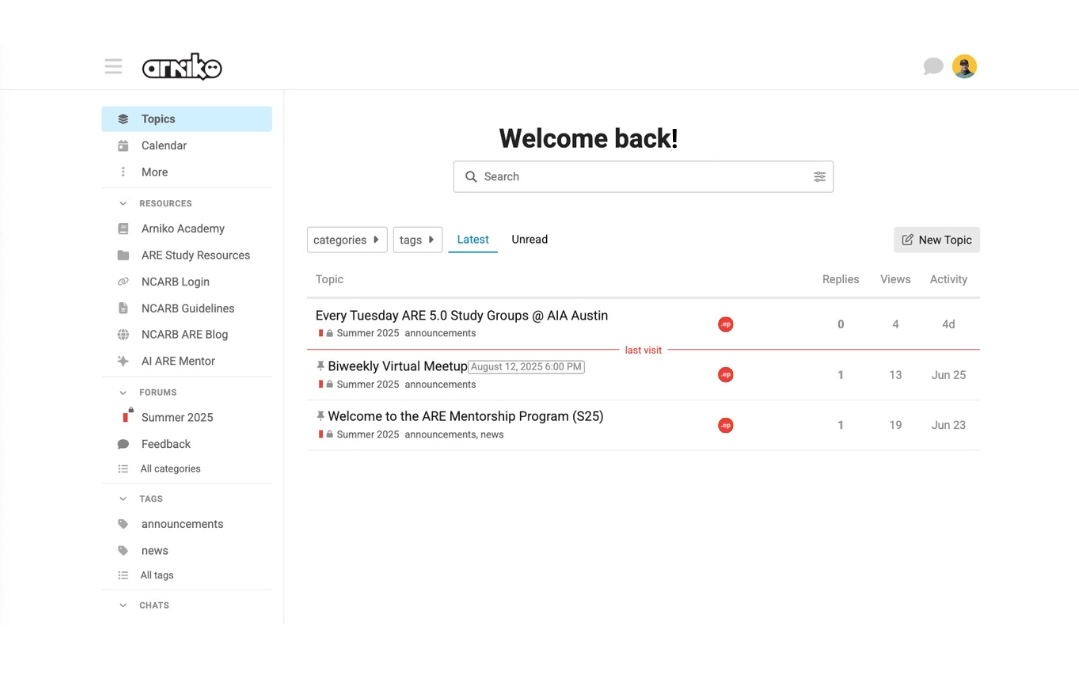Open the chat bubble icon in header
The width and height of the screenshot is (1079, 674).
click(x=932, y=66)
